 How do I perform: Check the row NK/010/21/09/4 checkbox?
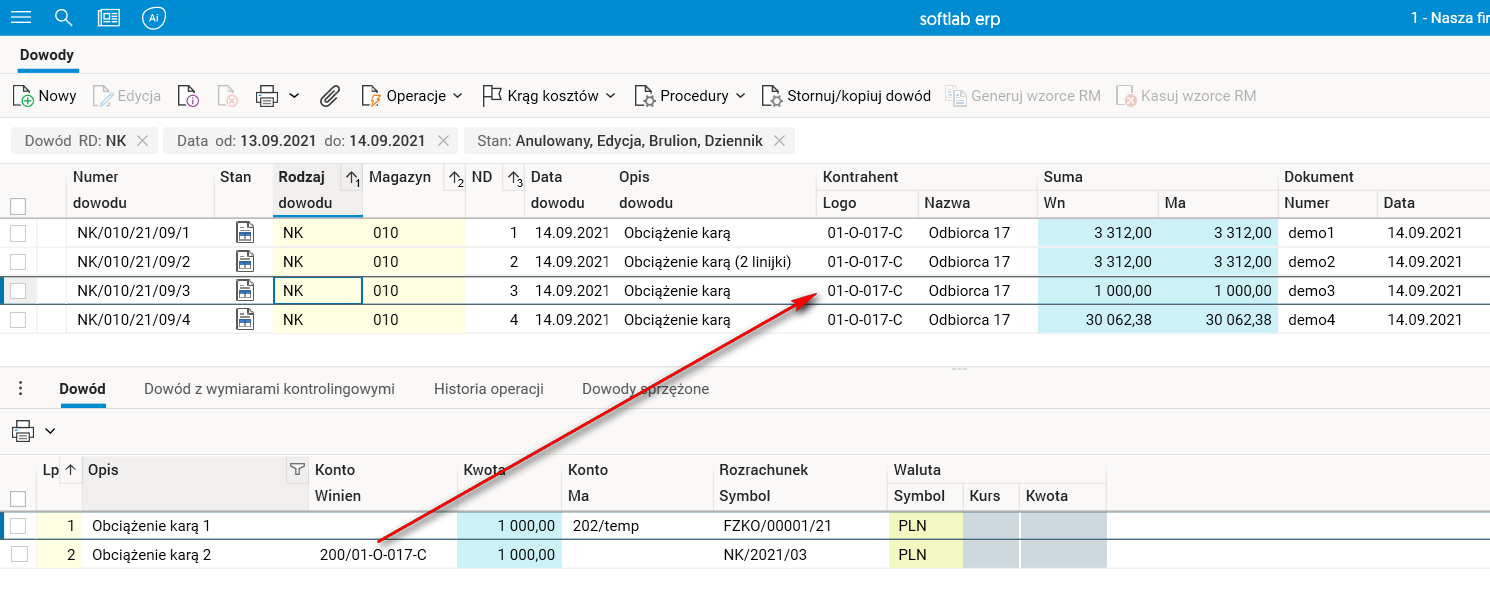18,320
